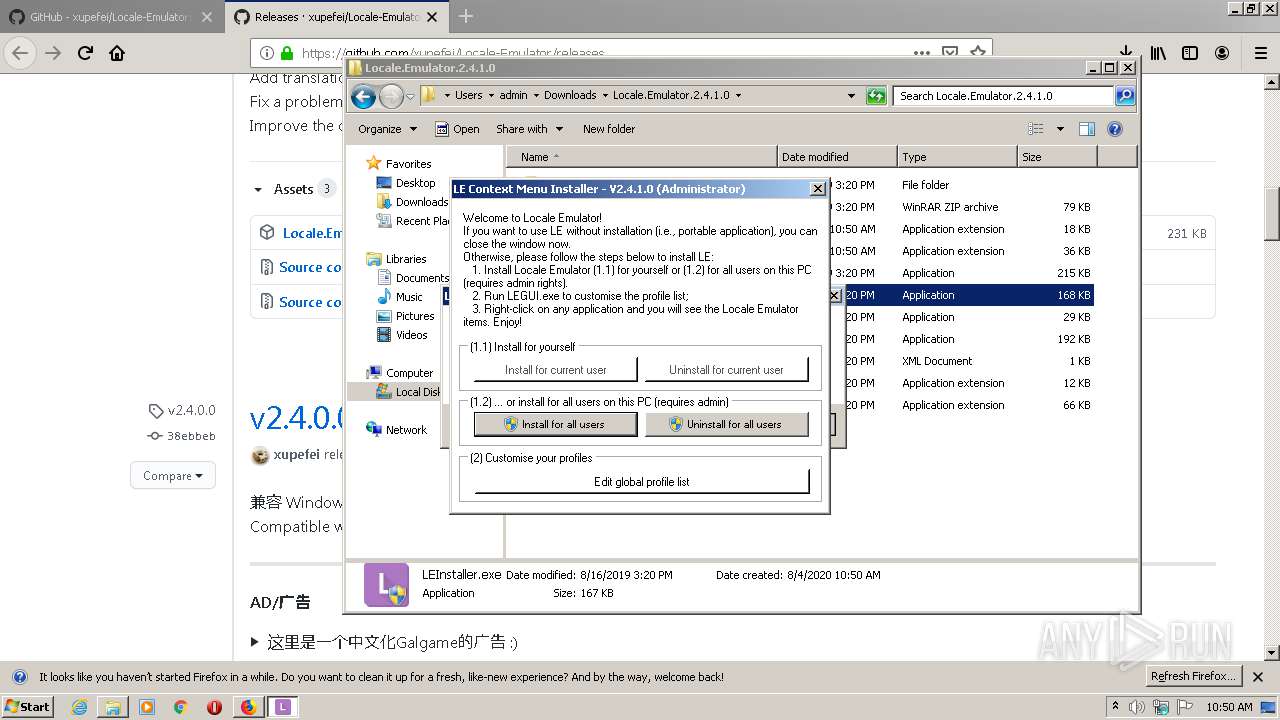Viewport: 1280px width, 720px height.
Task: Expand Explorer address history dropdown
Action: (851, 96)
